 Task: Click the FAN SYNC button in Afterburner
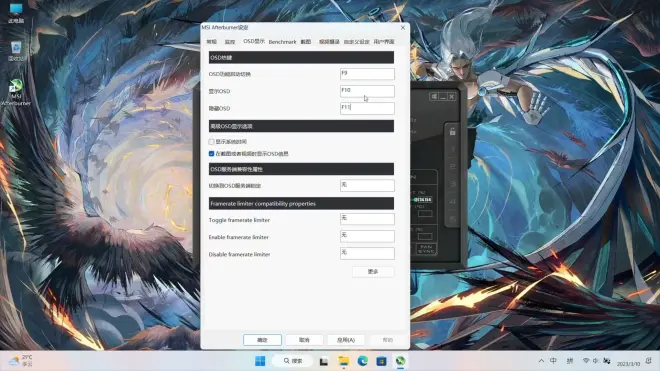pos(426,248)
